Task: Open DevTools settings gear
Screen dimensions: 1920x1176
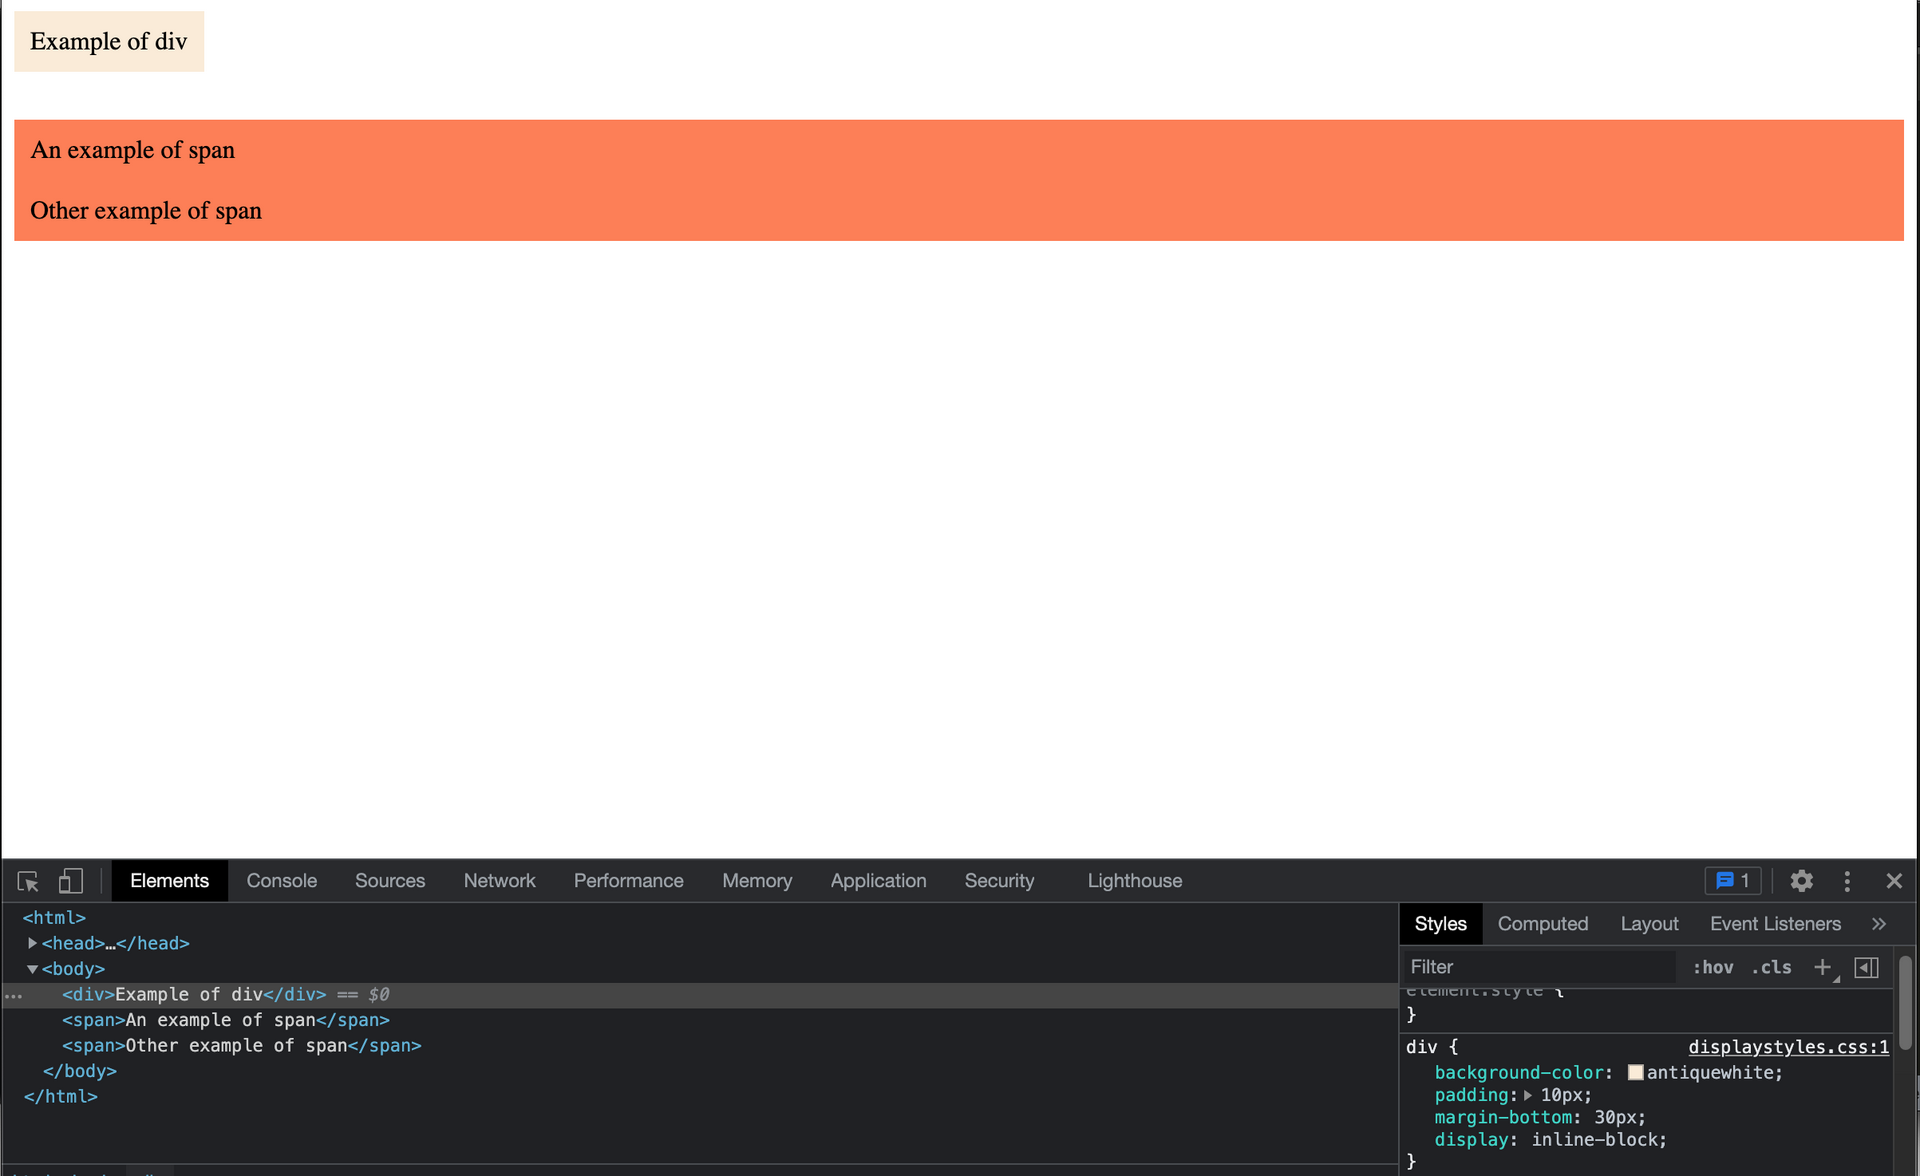Action: click(x=1801, y=881)
